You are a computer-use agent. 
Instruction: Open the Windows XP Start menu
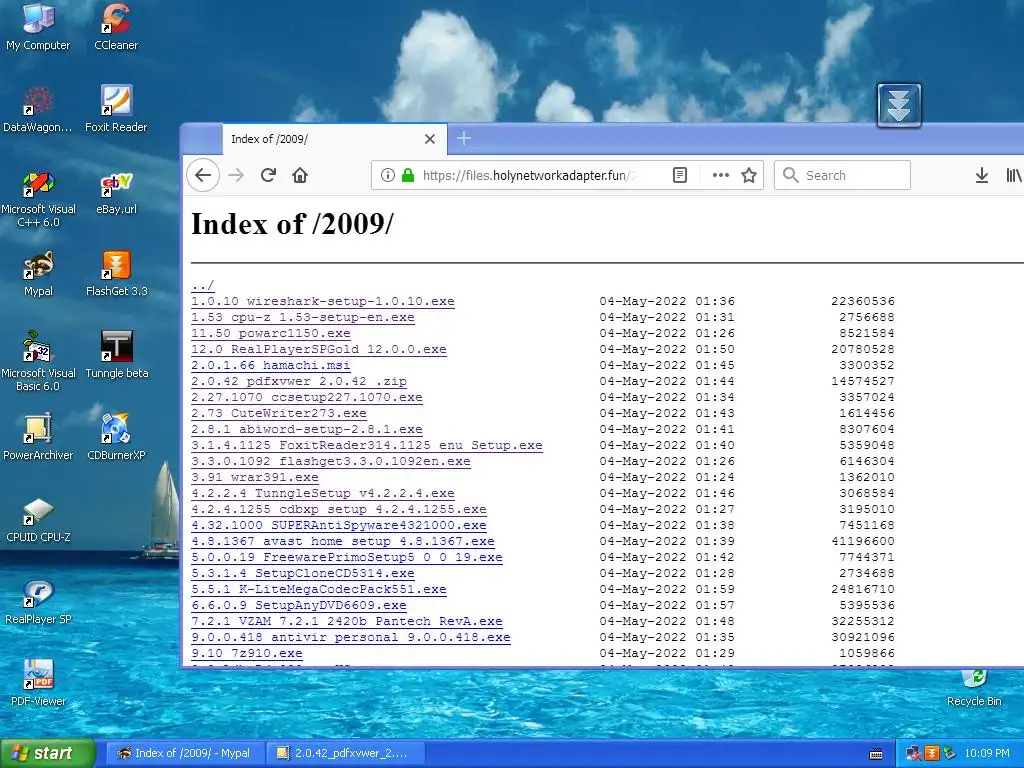click(48, 753)
